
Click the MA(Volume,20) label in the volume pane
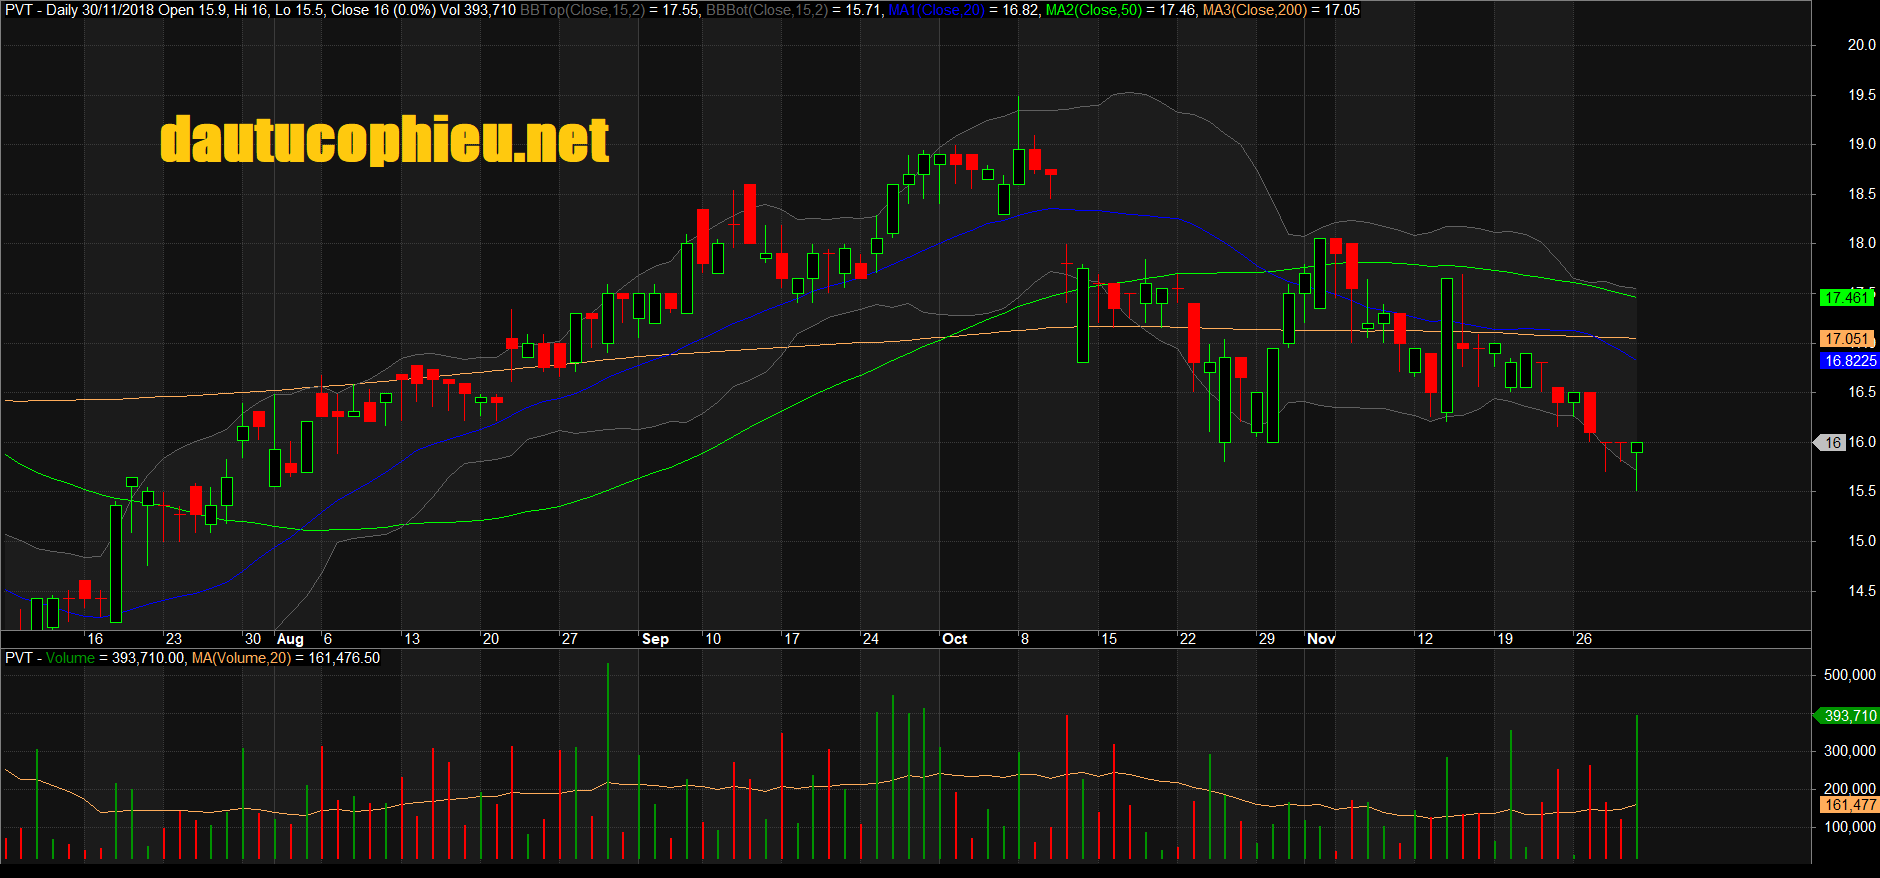(x=241, y=658)
